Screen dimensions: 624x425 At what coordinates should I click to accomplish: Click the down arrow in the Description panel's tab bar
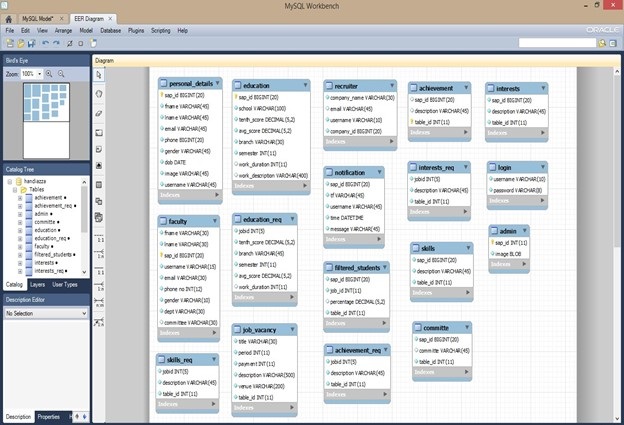pyautogui.click(x=84, y=416)
